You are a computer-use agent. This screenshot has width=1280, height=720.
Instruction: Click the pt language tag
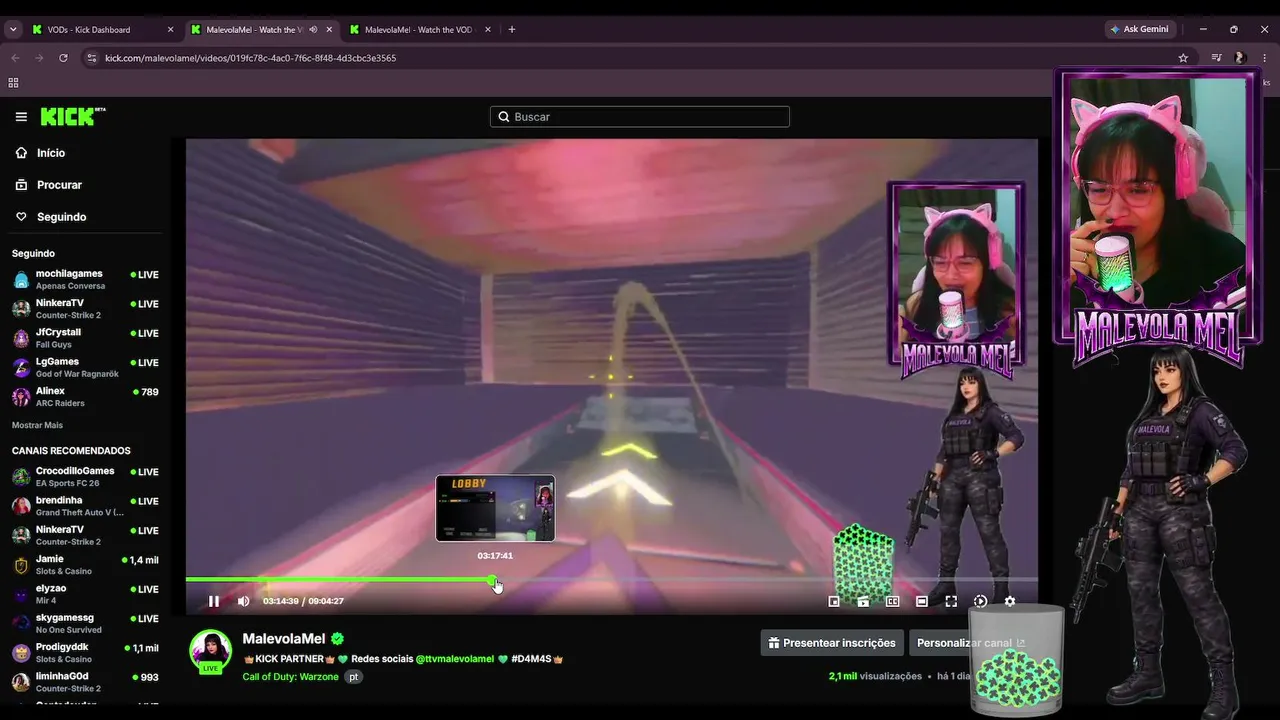point(353,677)
